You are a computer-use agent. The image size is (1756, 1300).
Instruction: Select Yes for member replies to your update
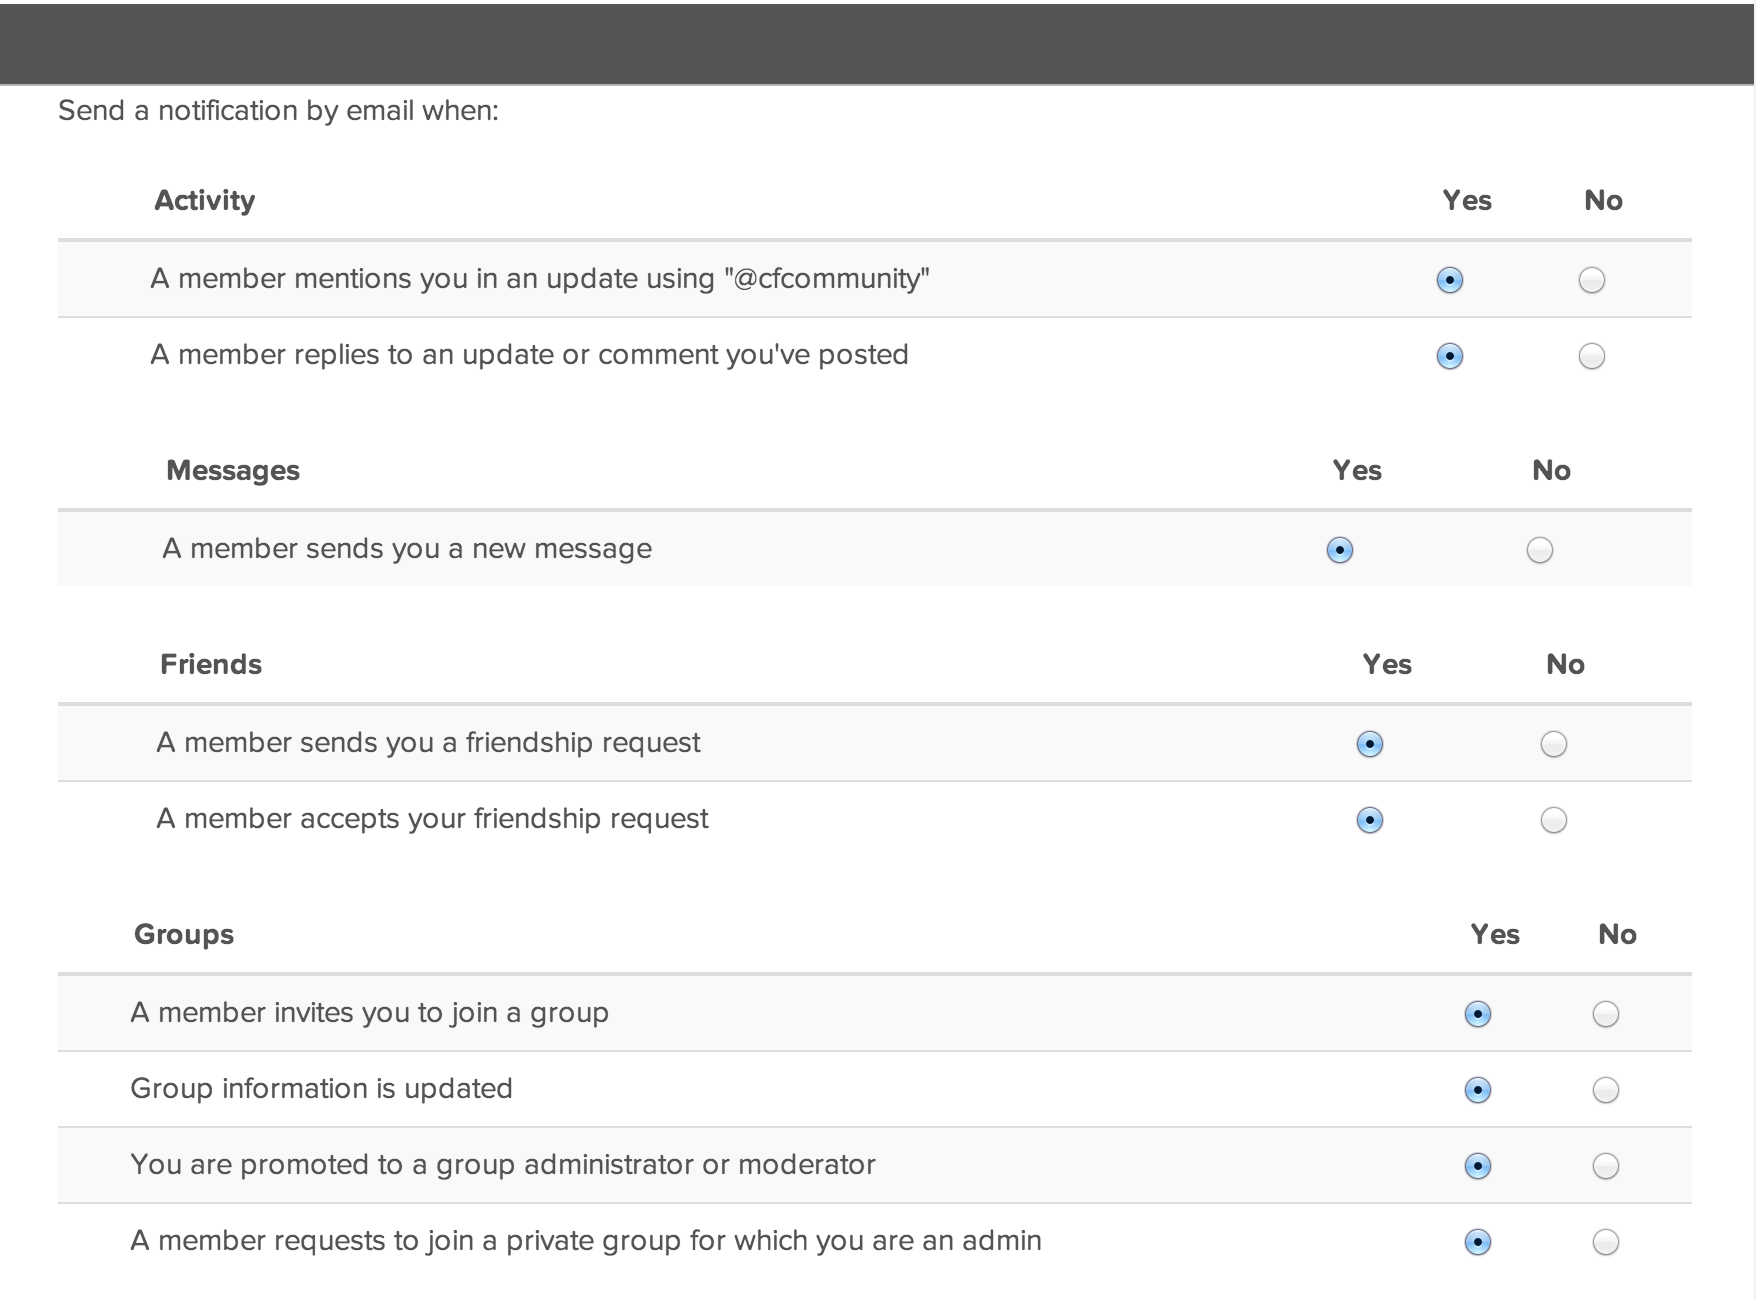pos(1449,356)
